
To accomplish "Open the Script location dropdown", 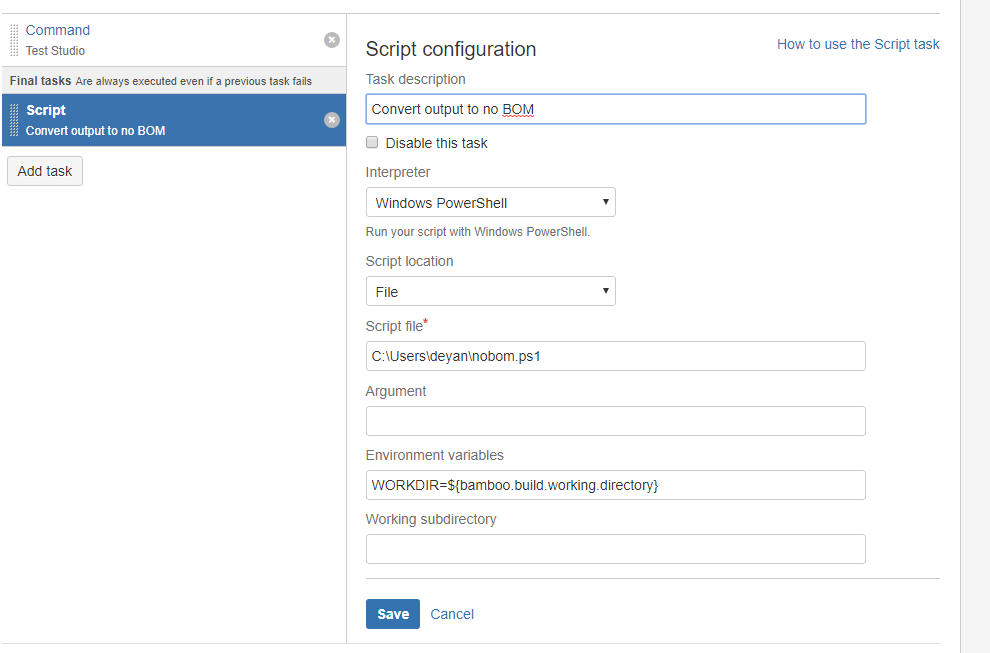I will 491,291.
